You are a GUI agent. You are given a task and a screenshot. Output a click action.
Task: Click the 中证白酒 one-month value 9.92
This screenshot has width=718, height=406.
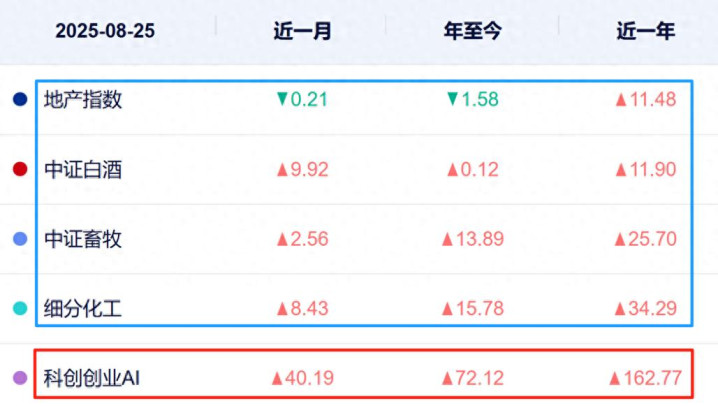(x=302, y=170)
